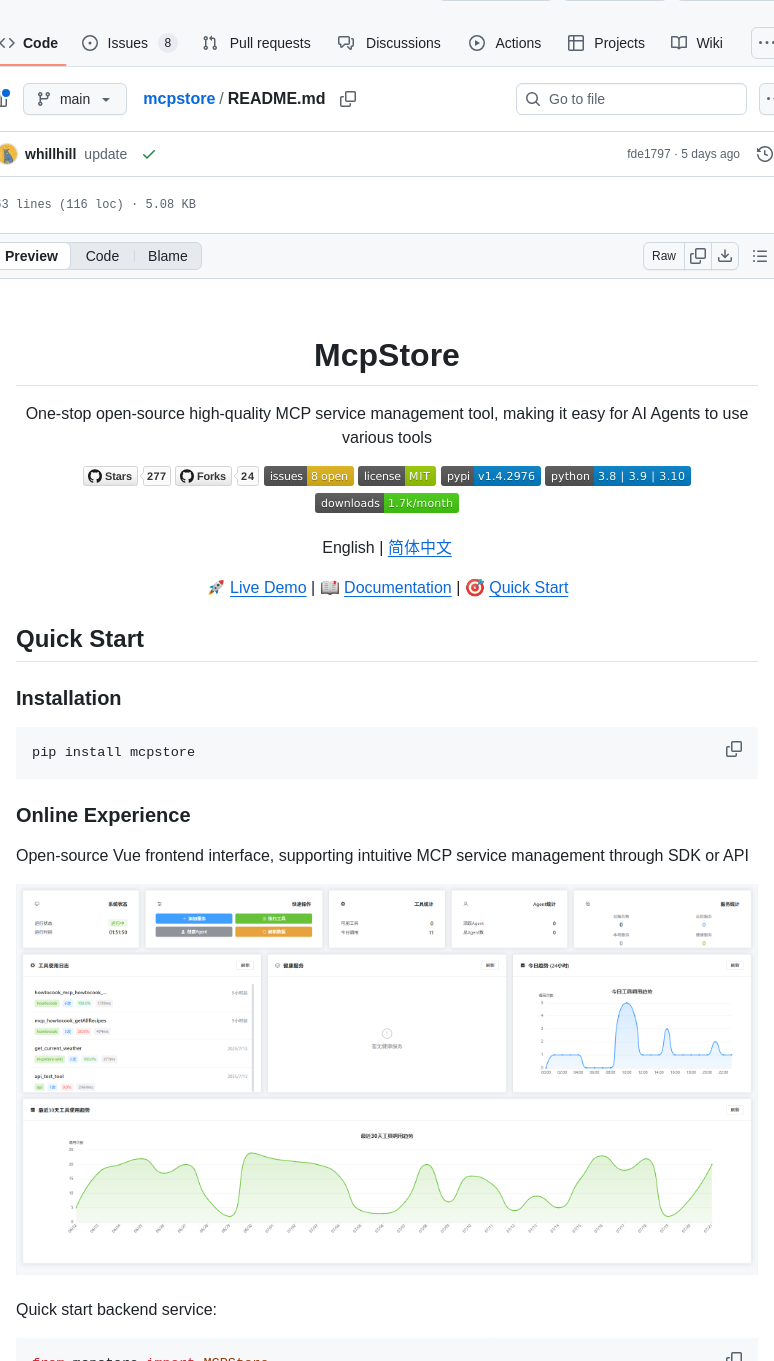Viewport: 774px width, 1361px height.
Task: Open the main branch selector
Action: coord(75,98)
